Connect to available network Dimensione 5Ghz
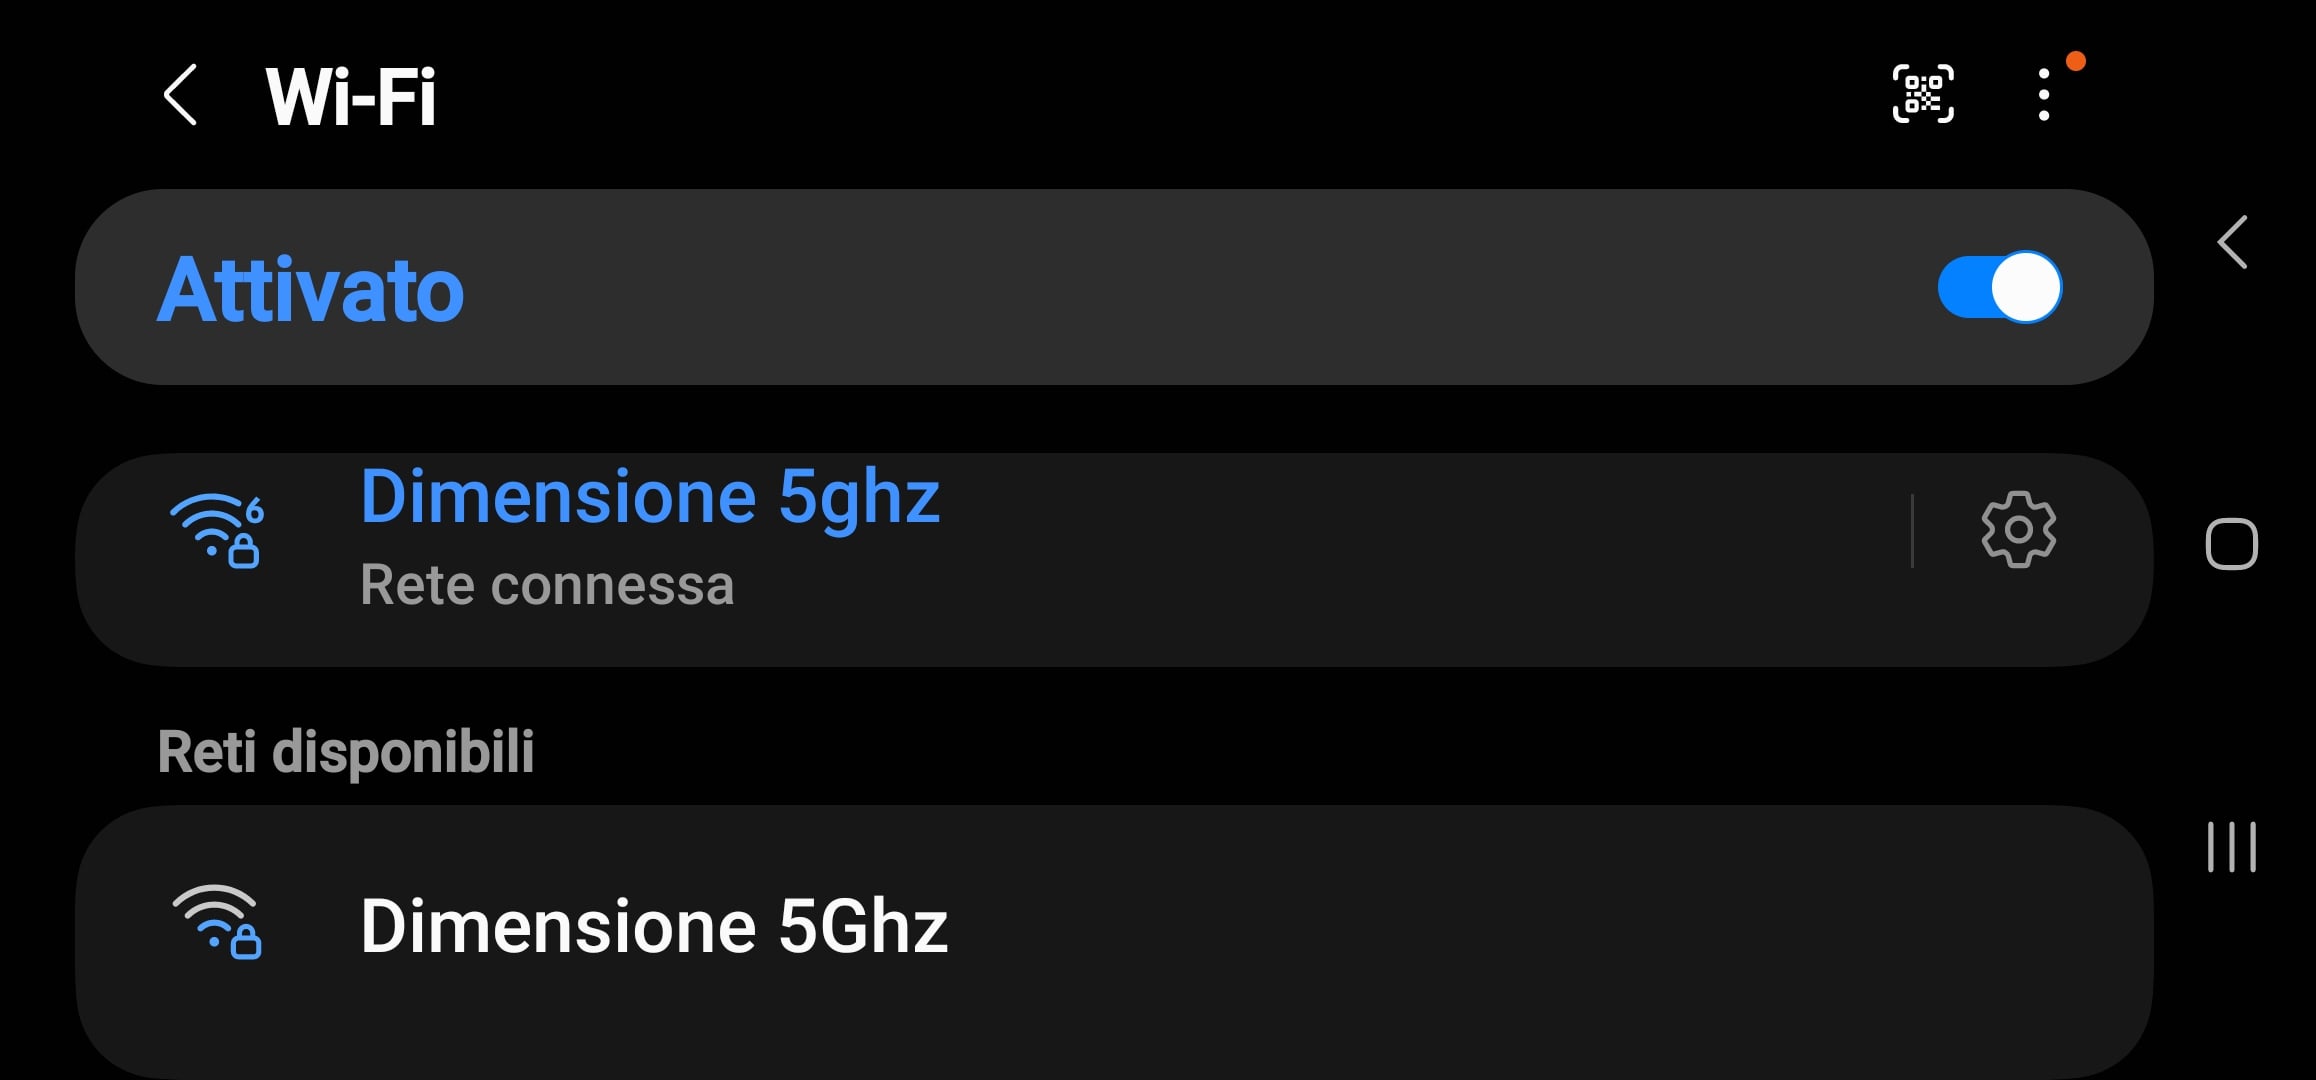Image resolution: width=2316 pixels, height=1080 pixels. pos(1114,927)
